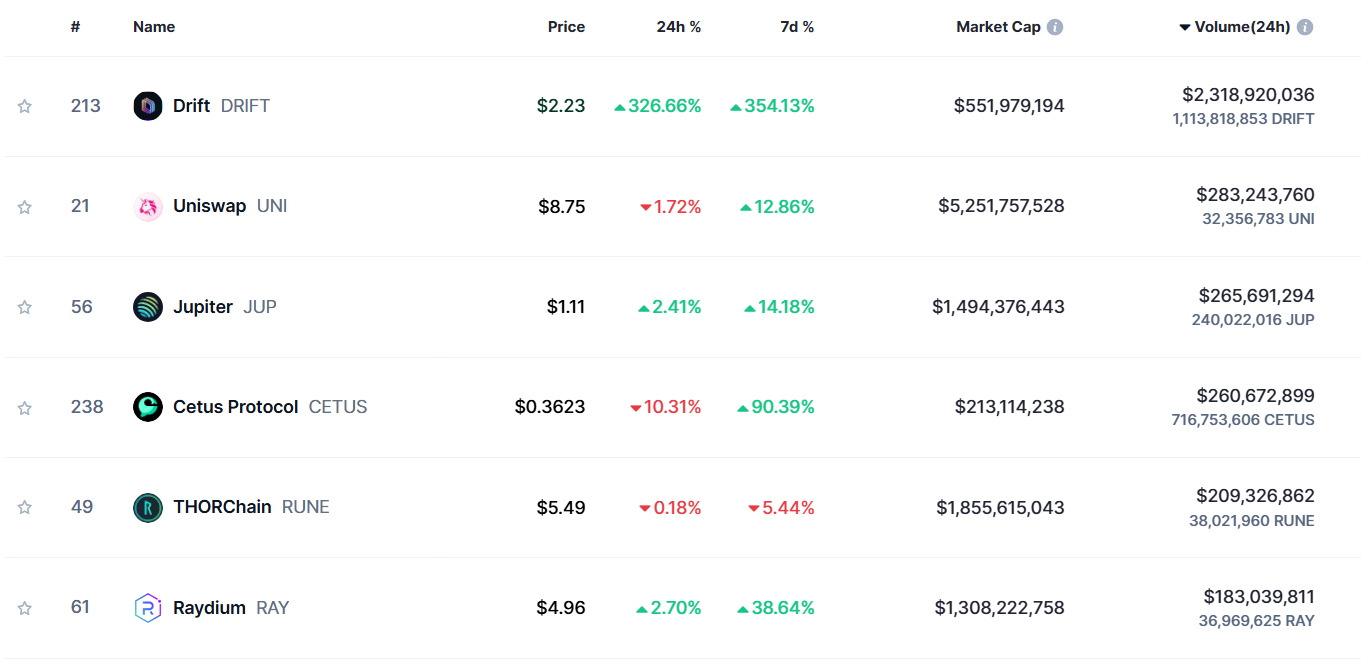The image size is (1361, 661).
Task: Sort the table by Market Cap
Action: coord(998,27)
